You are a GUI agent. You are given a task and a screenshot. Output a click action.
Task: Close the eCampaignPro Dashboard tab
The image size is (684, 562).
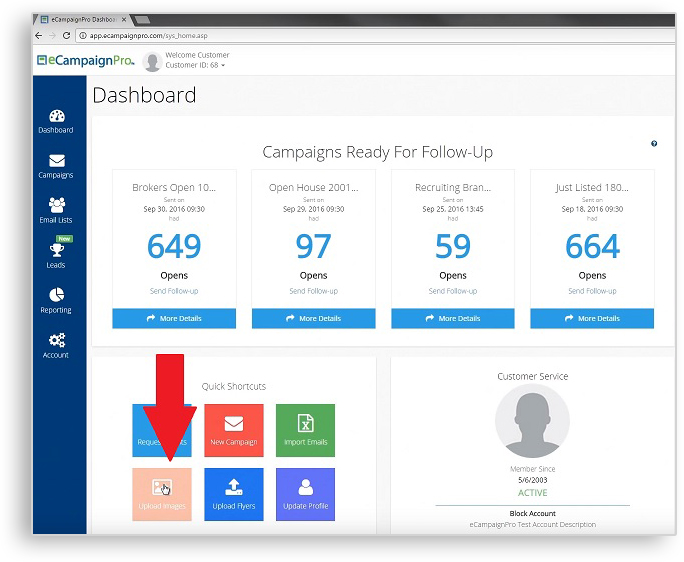click(x=124, y=20)
